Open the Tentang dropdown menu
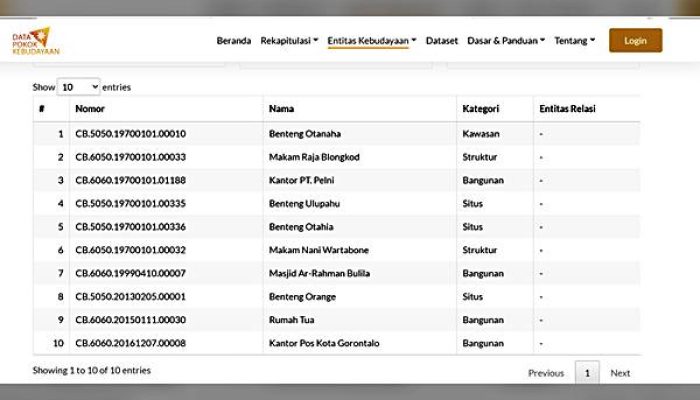The image size is (700, 400). click(x=575, y=41)
